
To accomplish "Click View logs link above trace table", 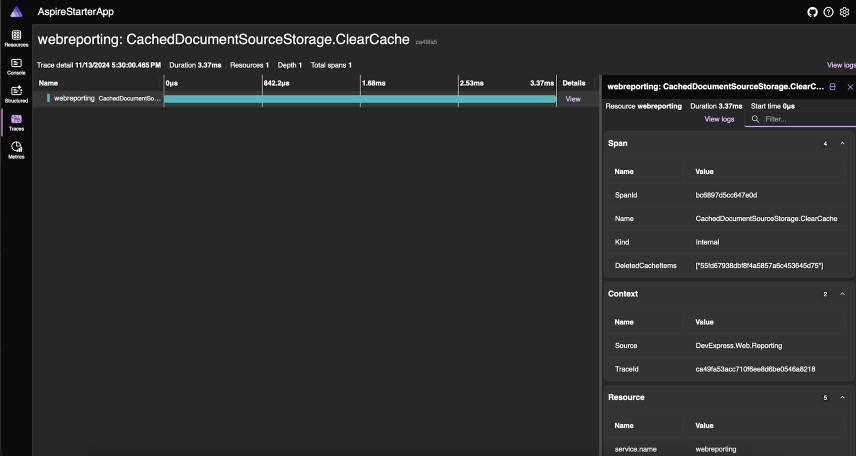I will point(840,64).
